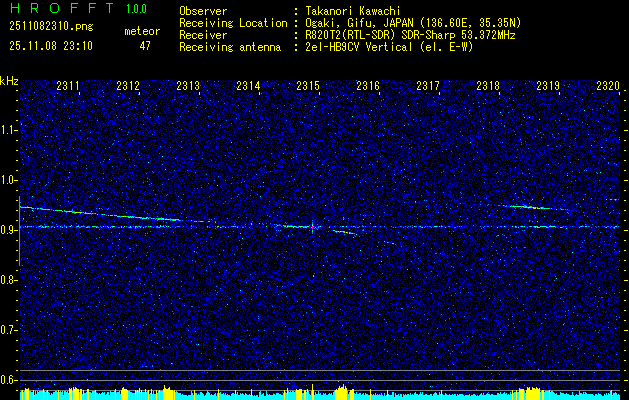Click the 2318 time axis marker

(x=488, y=85)
